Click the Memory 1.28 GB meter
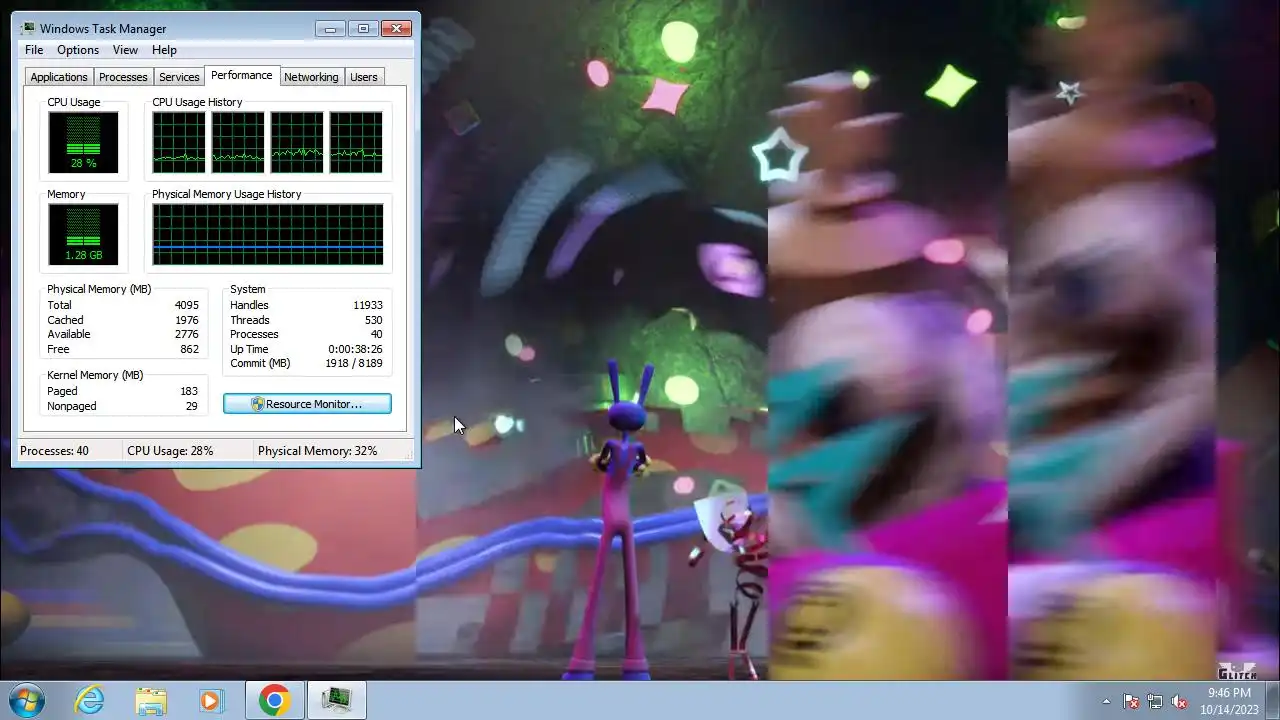The height and width of the screenshot is (720, 1280). (83, 234)
